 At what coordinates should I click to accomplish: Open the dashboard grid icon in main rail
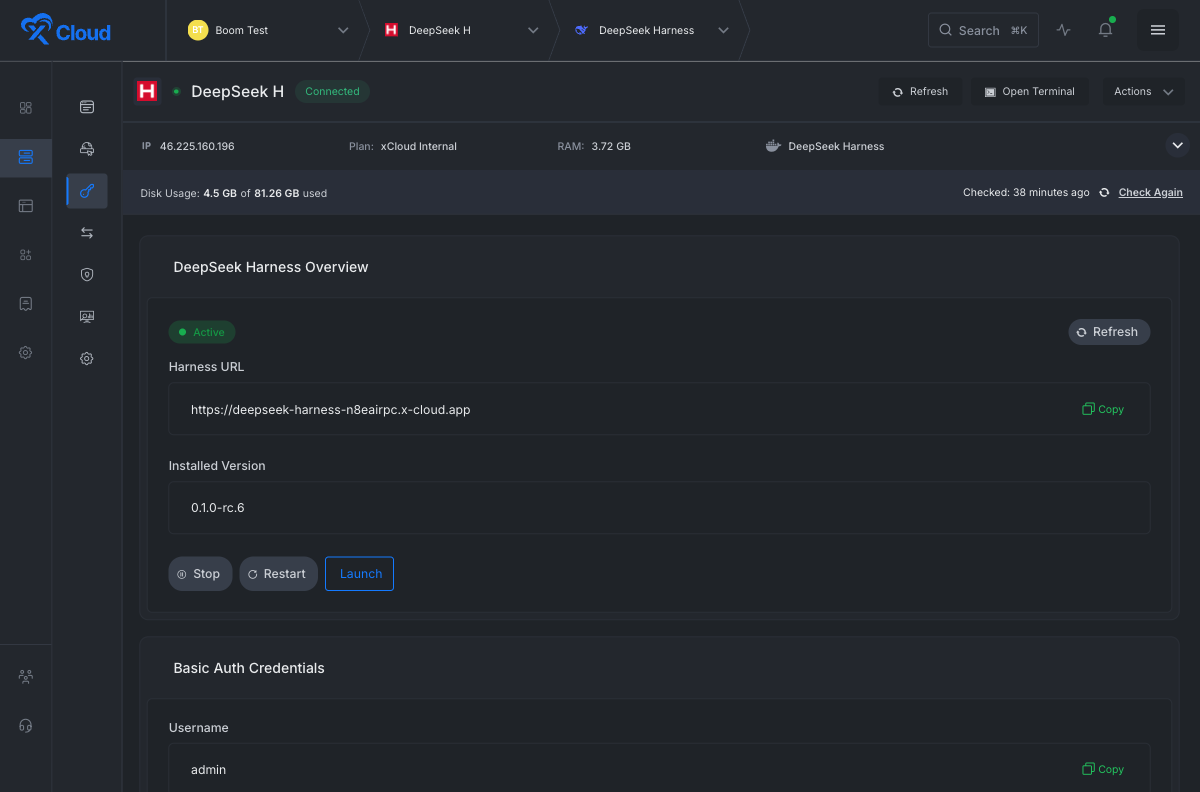tap(26, 108)
